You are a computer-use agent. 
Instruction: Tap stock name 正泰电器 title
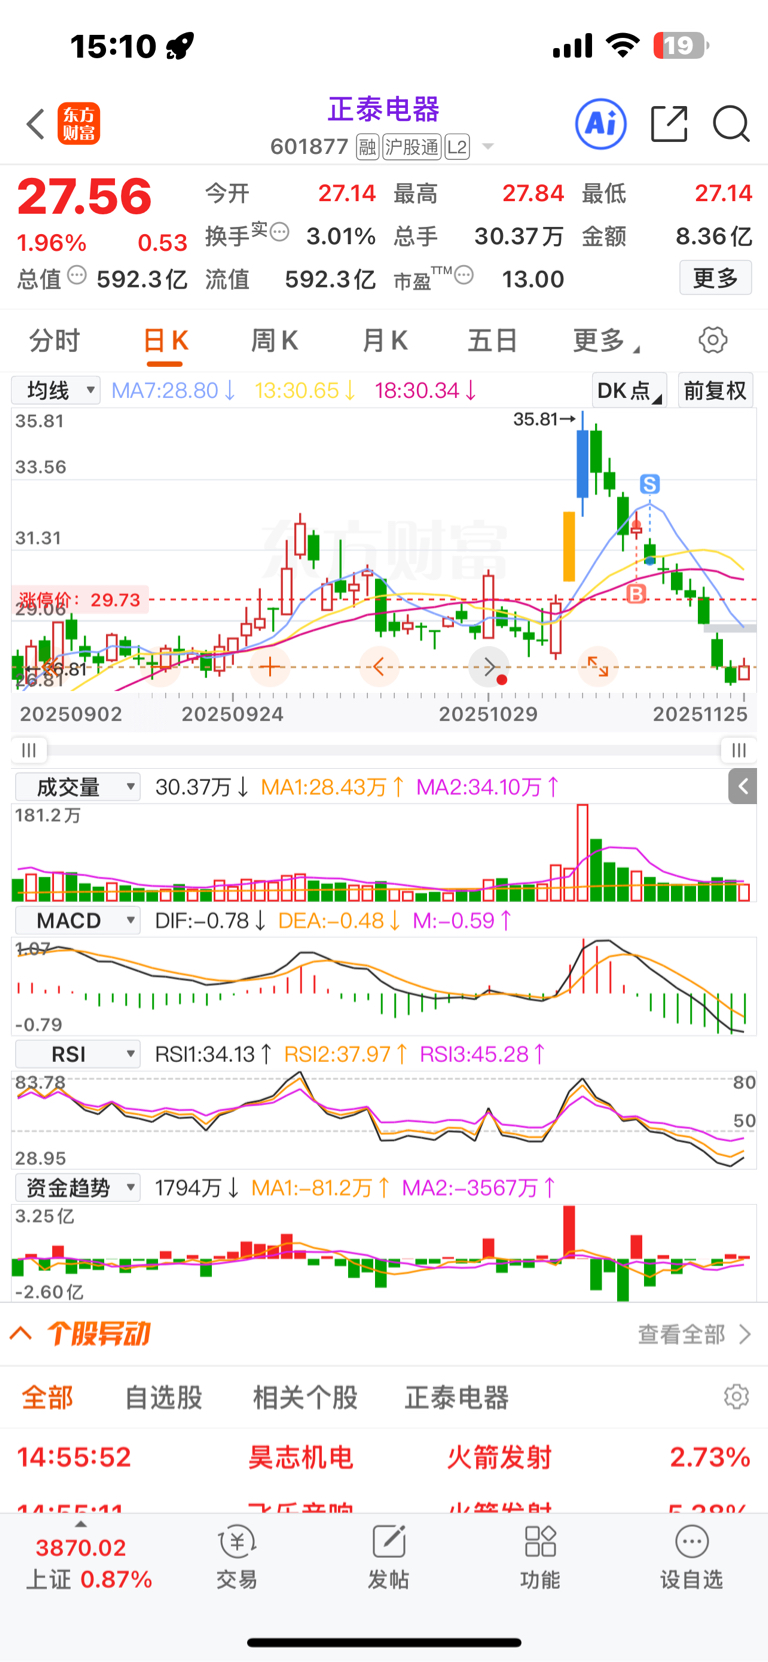click(x=384, y=109)
